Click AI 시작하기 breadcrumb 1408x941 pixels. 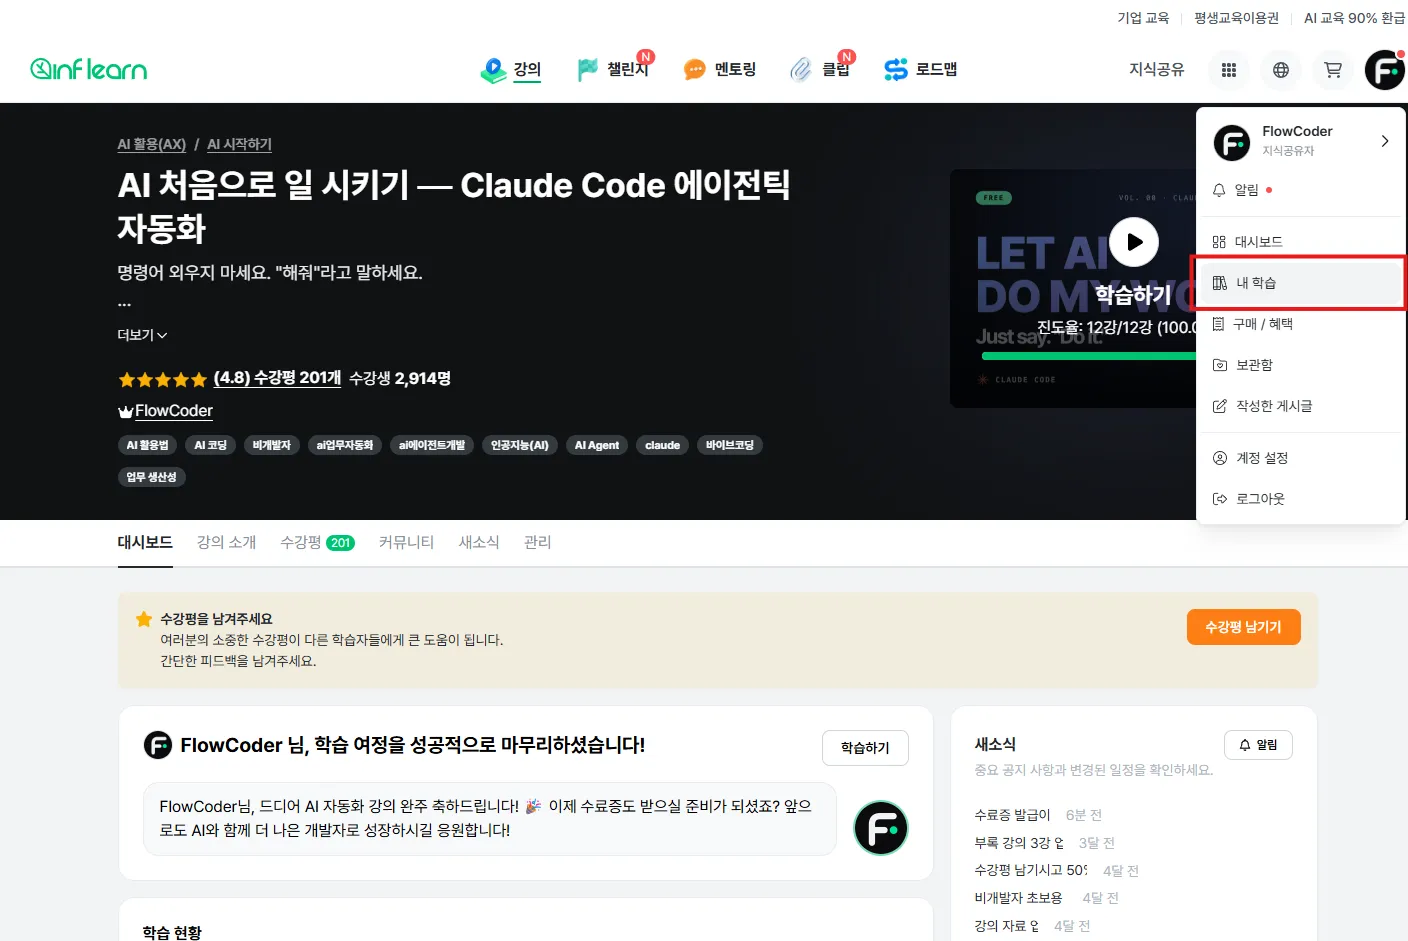click(x=239, y=144)
